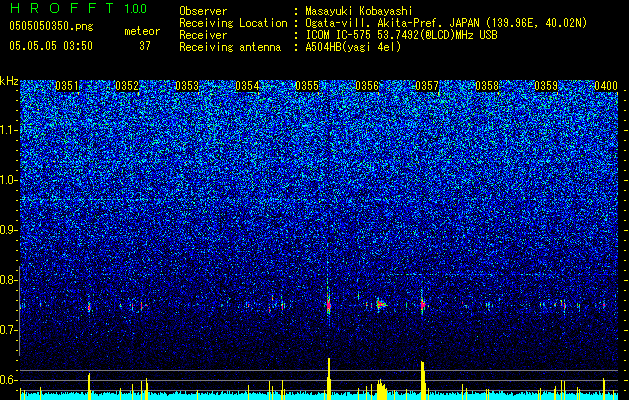Screen dimensions: 629x400
Task: Click the kHz axis unit label
Action: pyautogui.click(x=9, y=81)
